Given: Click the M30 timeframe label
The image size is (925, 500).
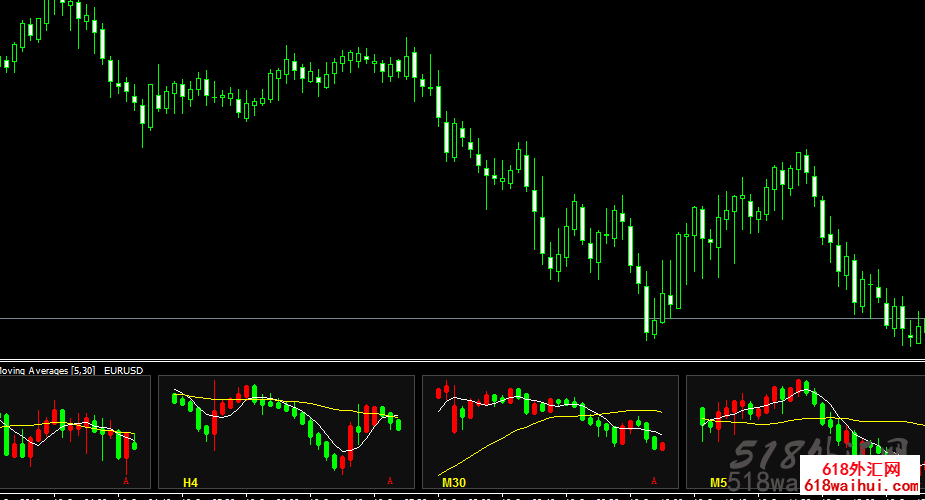Looking at the screenshot, I should pos(453,483).
